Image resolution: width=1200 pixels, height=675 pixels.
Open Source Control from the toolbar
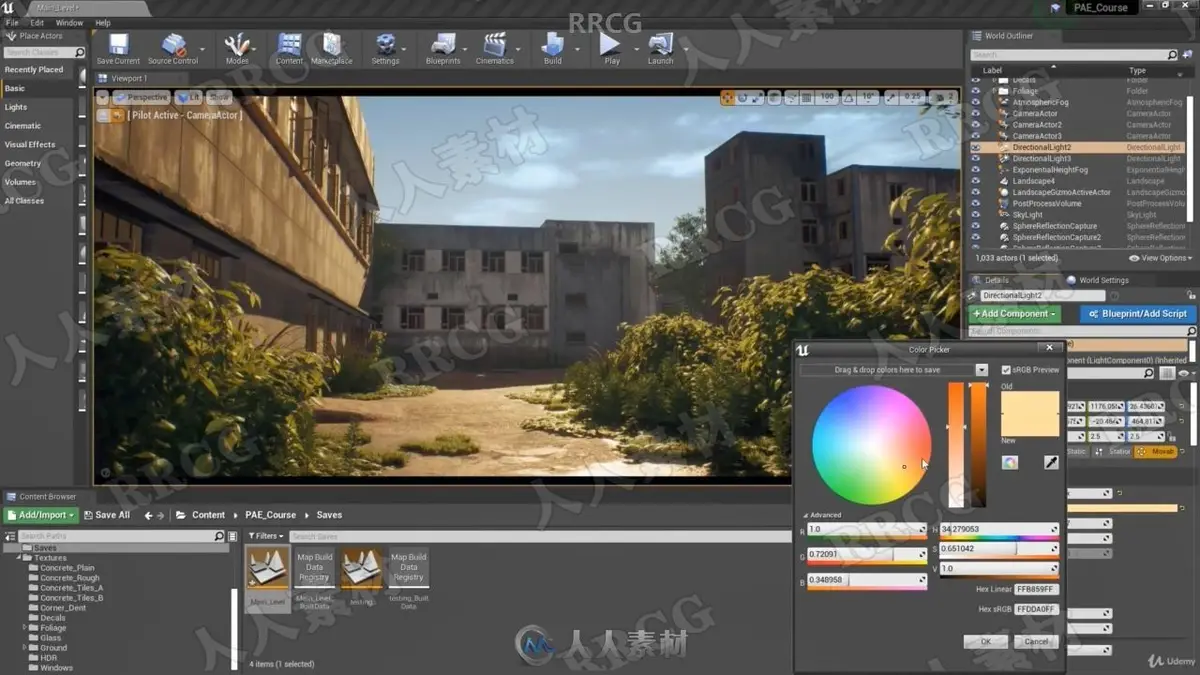(173, 48)
